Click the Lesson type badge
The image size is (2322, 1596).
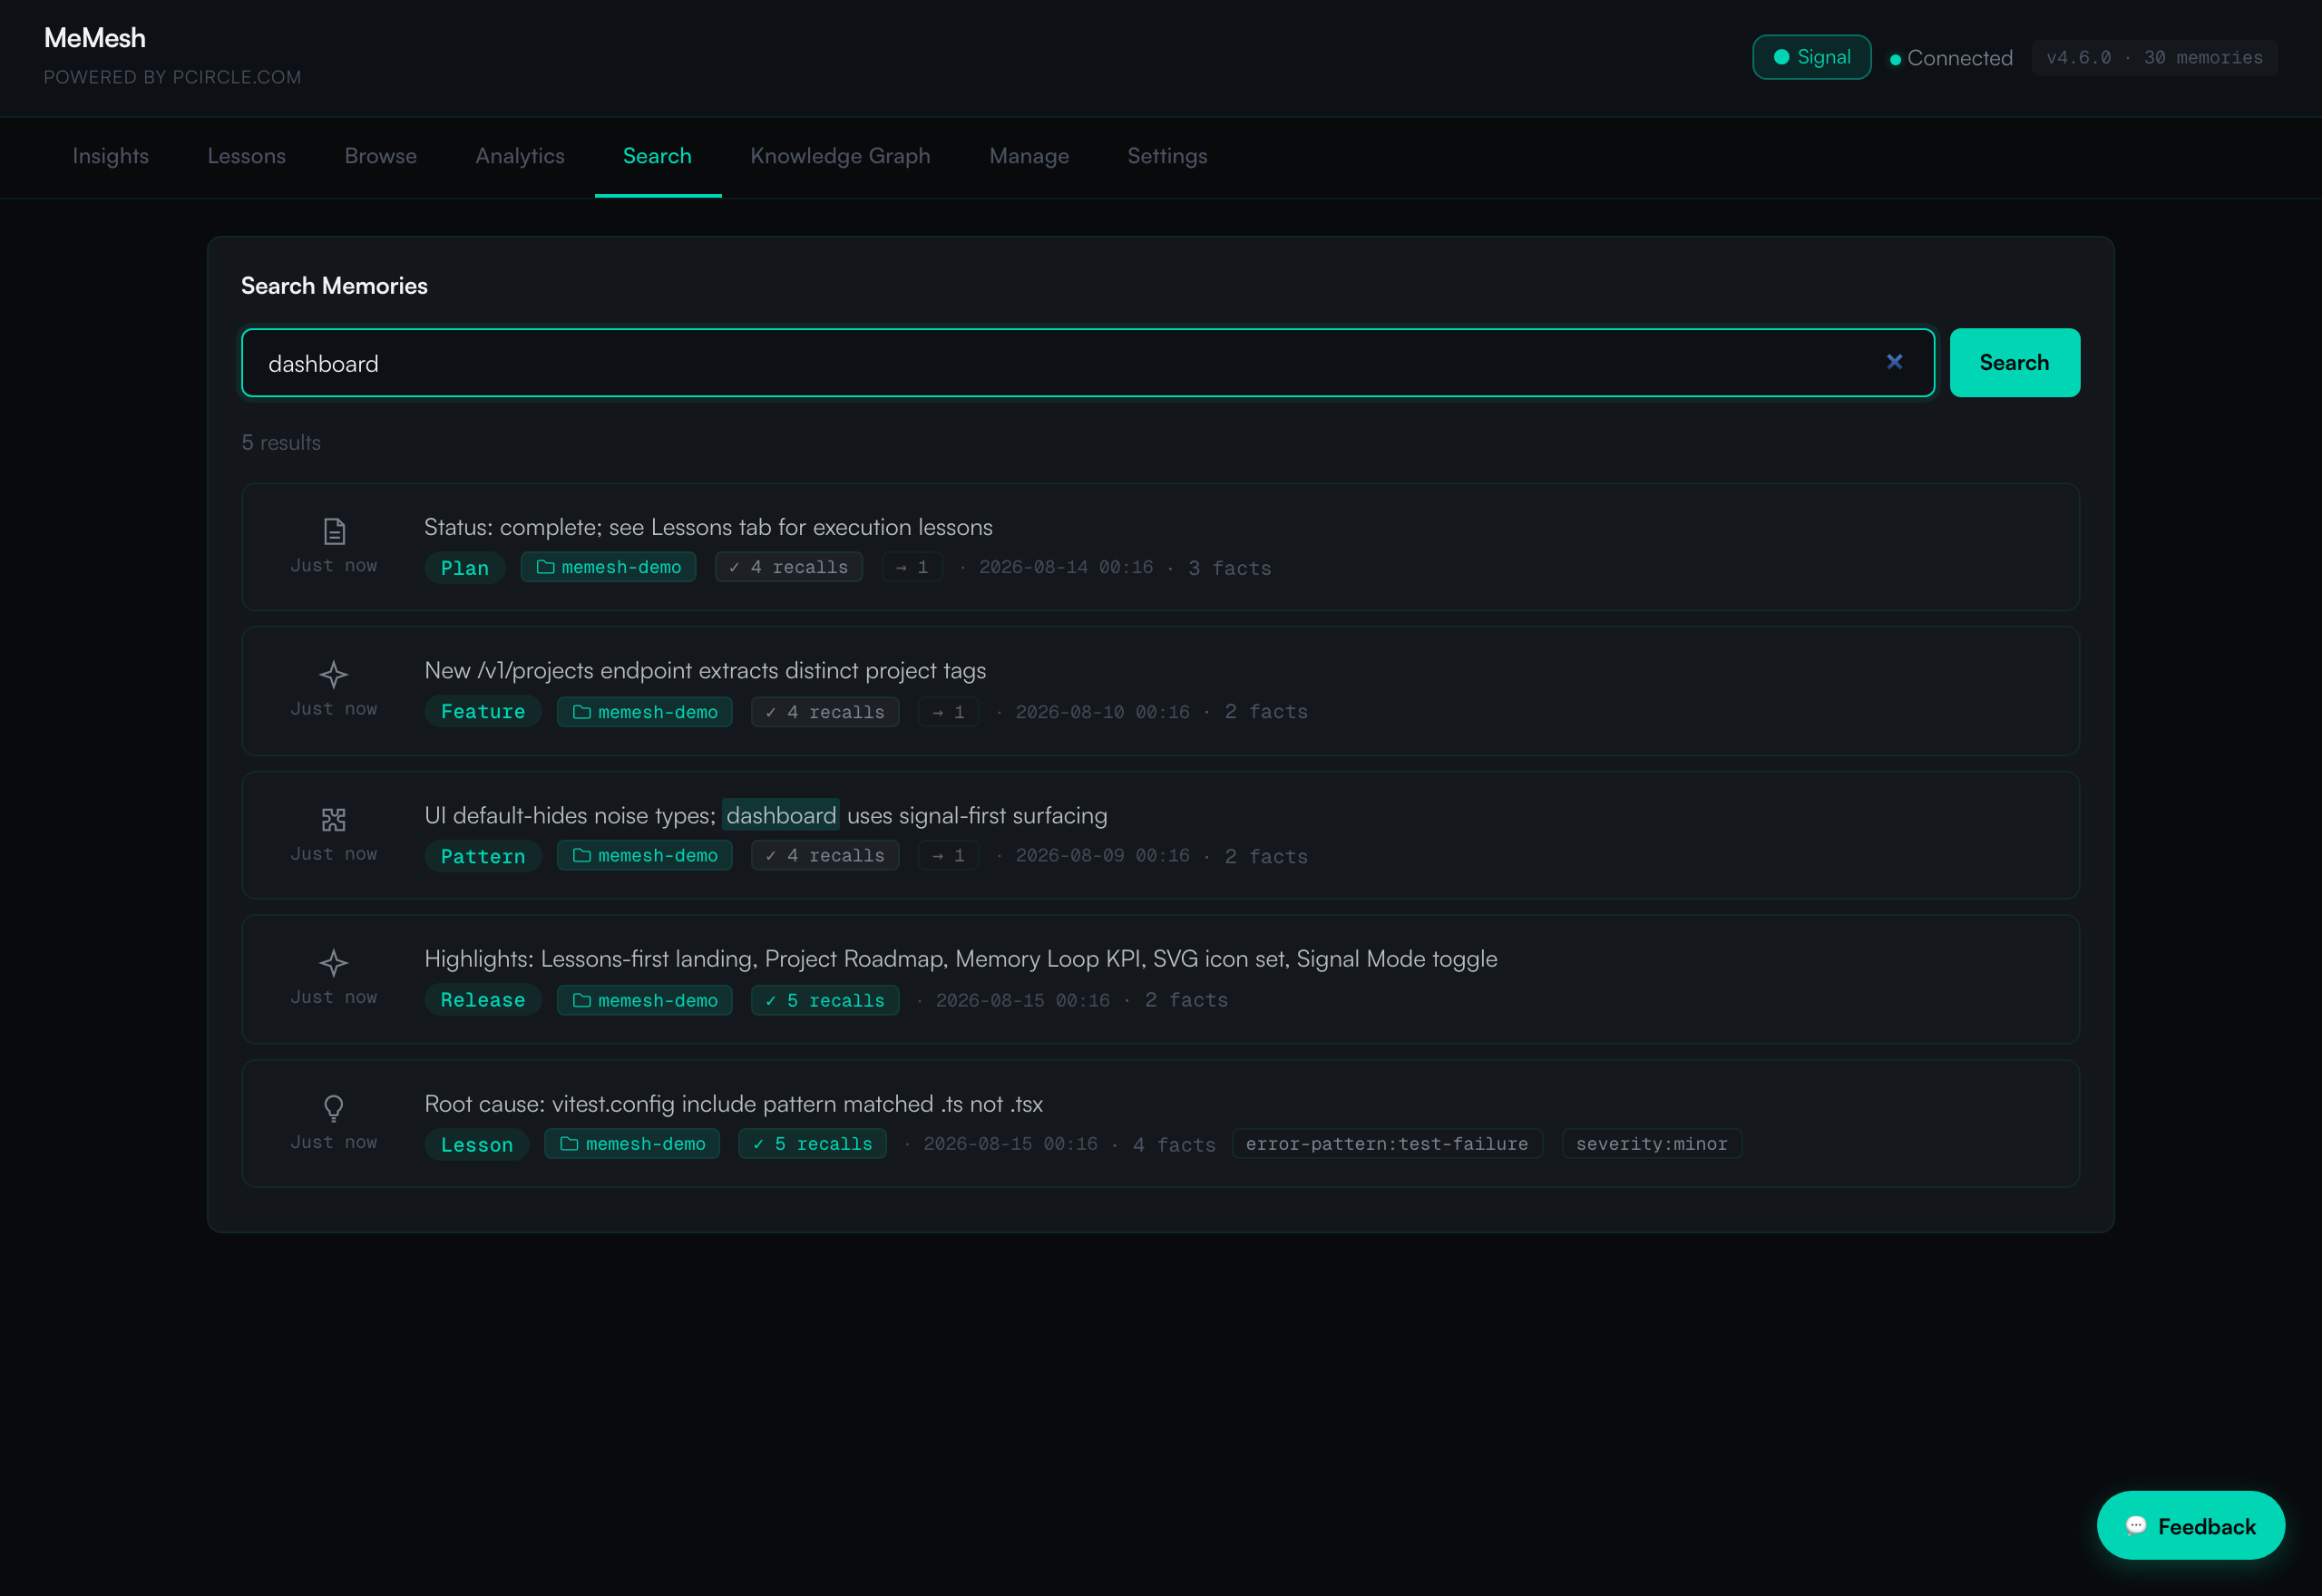click(477, 1144)
